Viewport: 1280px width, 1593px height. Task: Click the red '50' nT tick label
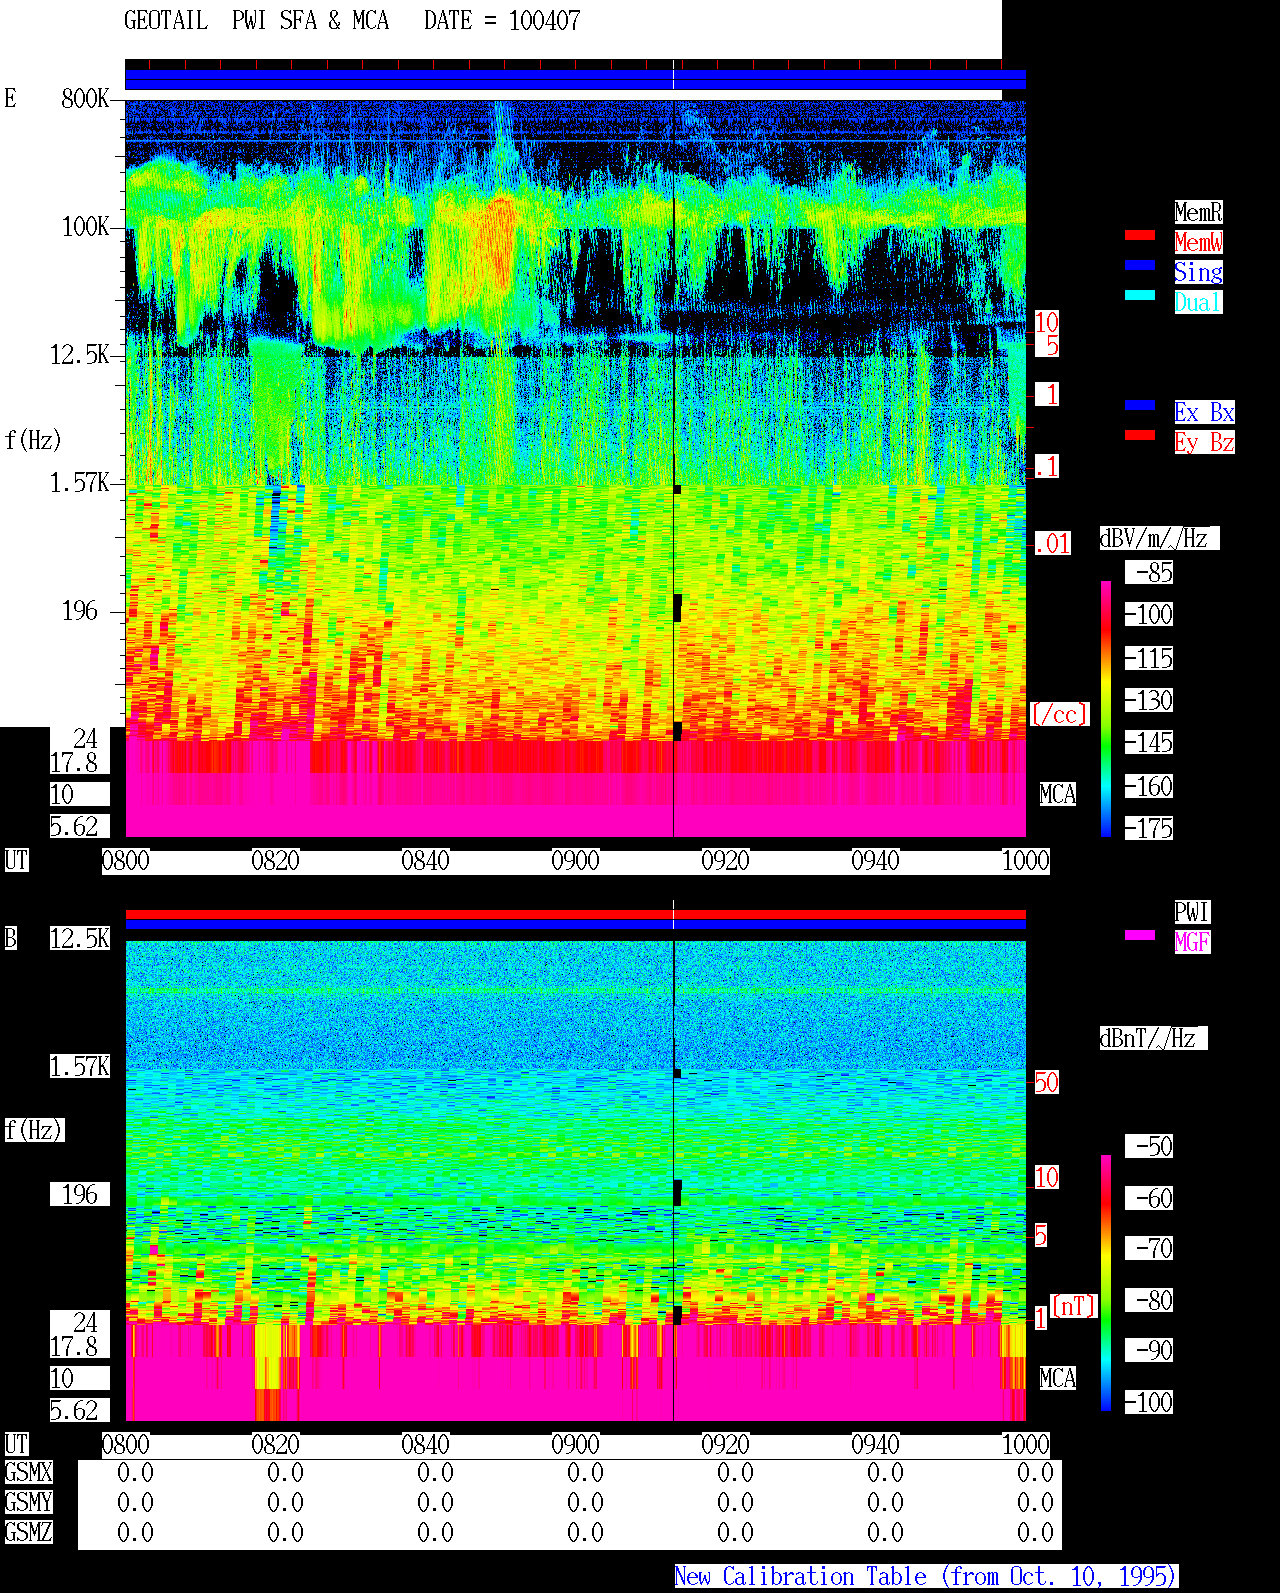(x=1046, y=1082)
